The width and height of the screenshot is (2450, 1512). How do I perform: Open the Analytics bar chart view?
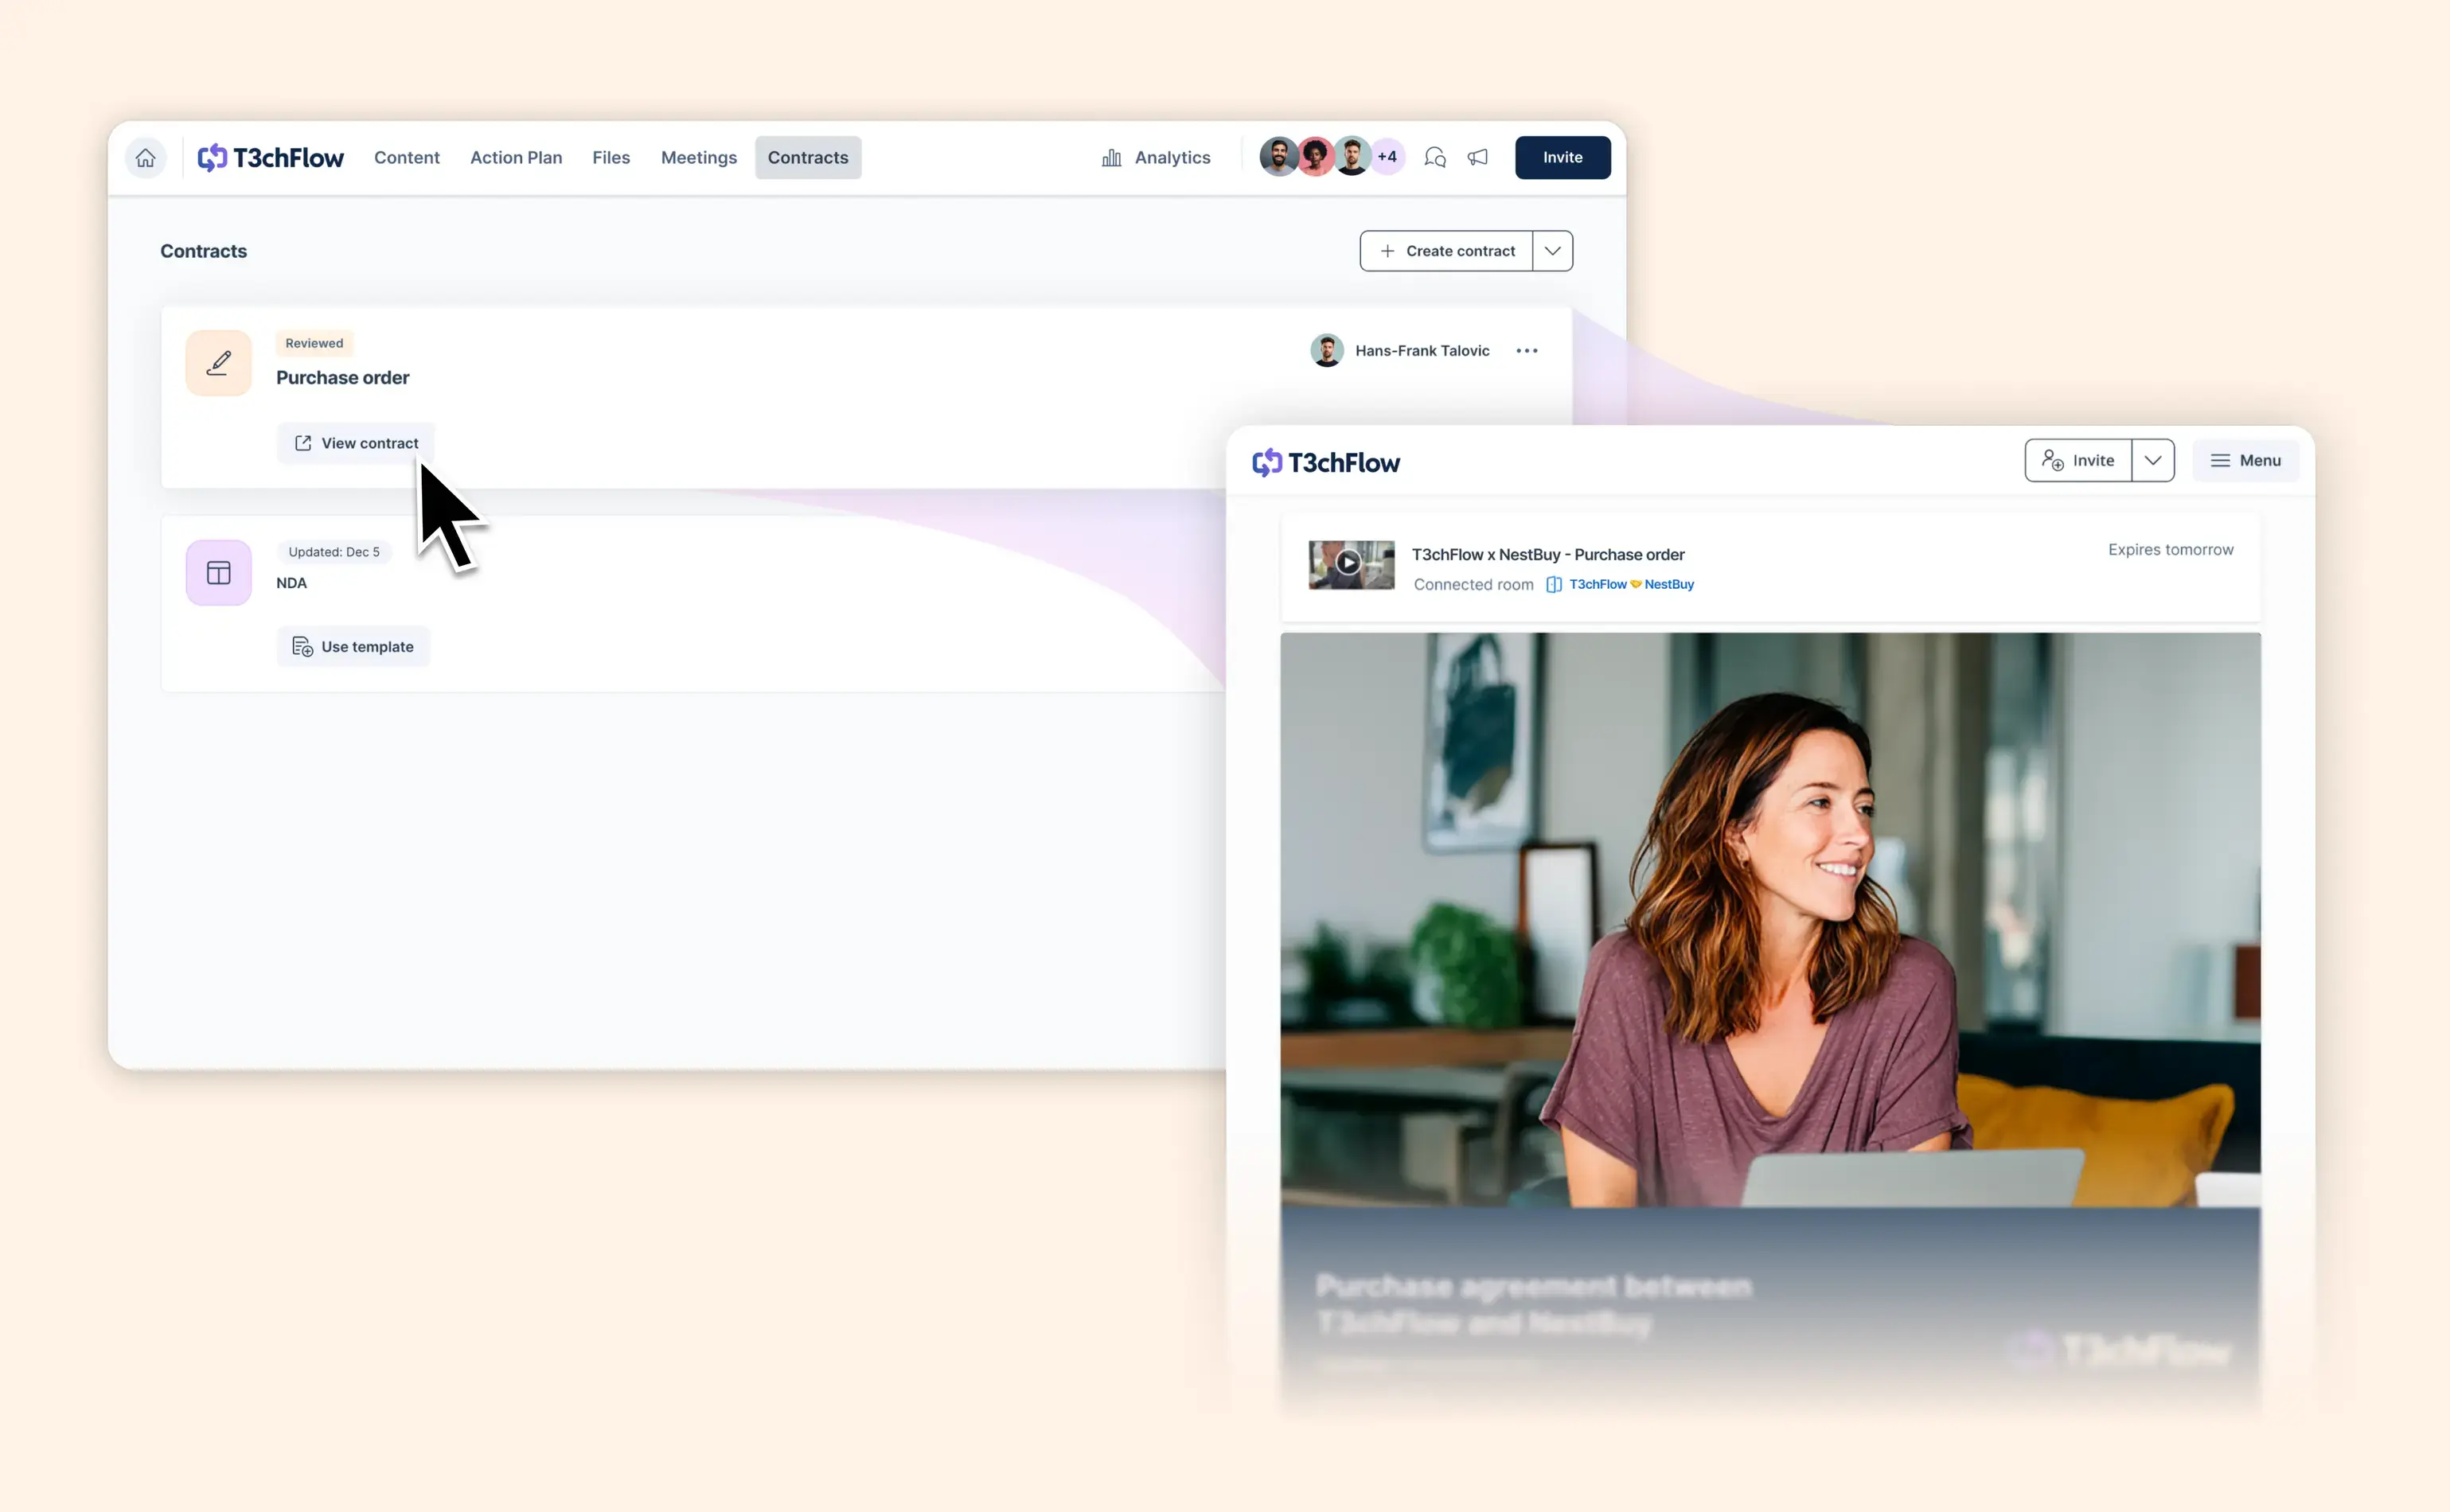pos(1155,158)
